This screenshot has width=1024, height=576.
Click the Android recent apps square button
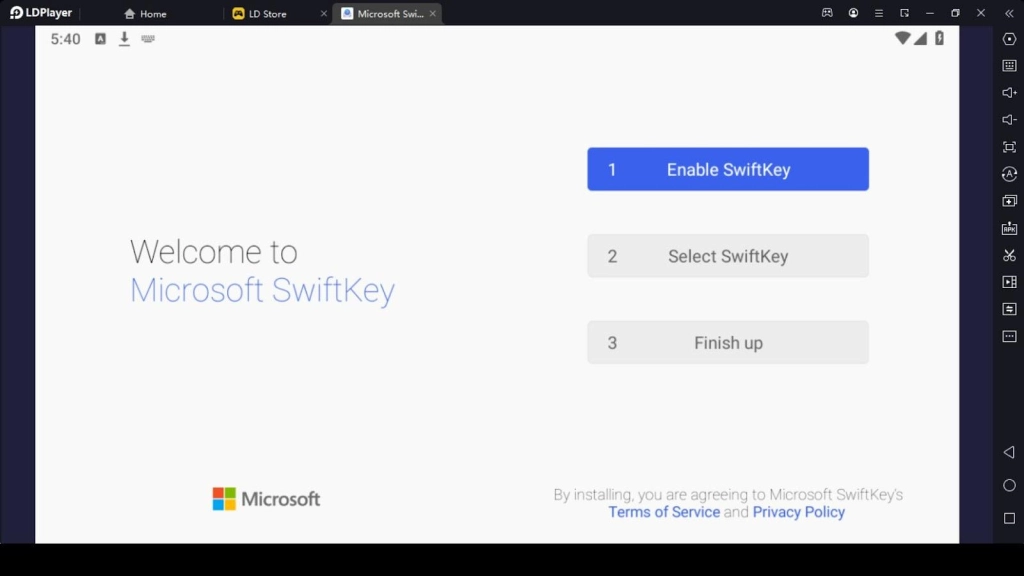coord(1009,519)
